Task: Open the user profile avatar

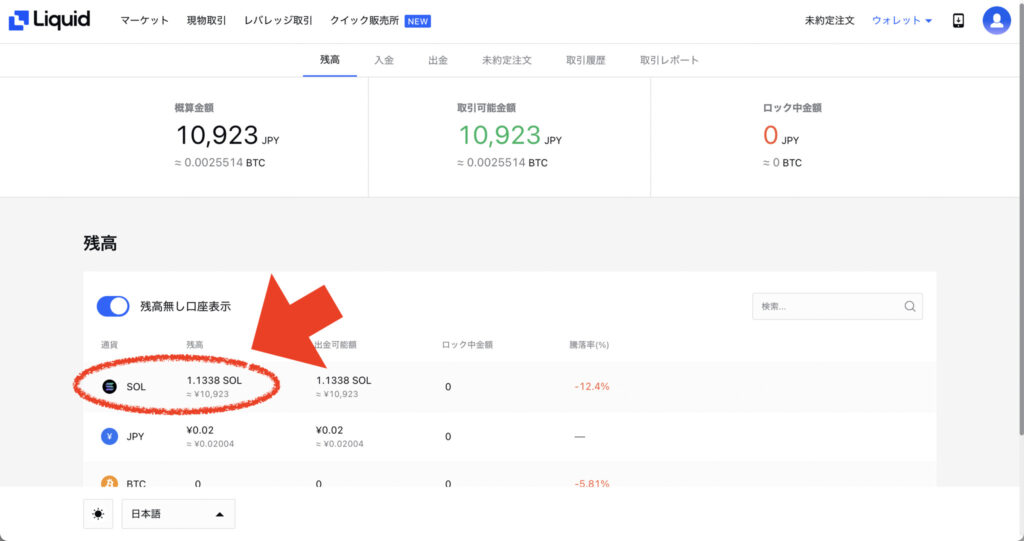Action: click(997, 20)
